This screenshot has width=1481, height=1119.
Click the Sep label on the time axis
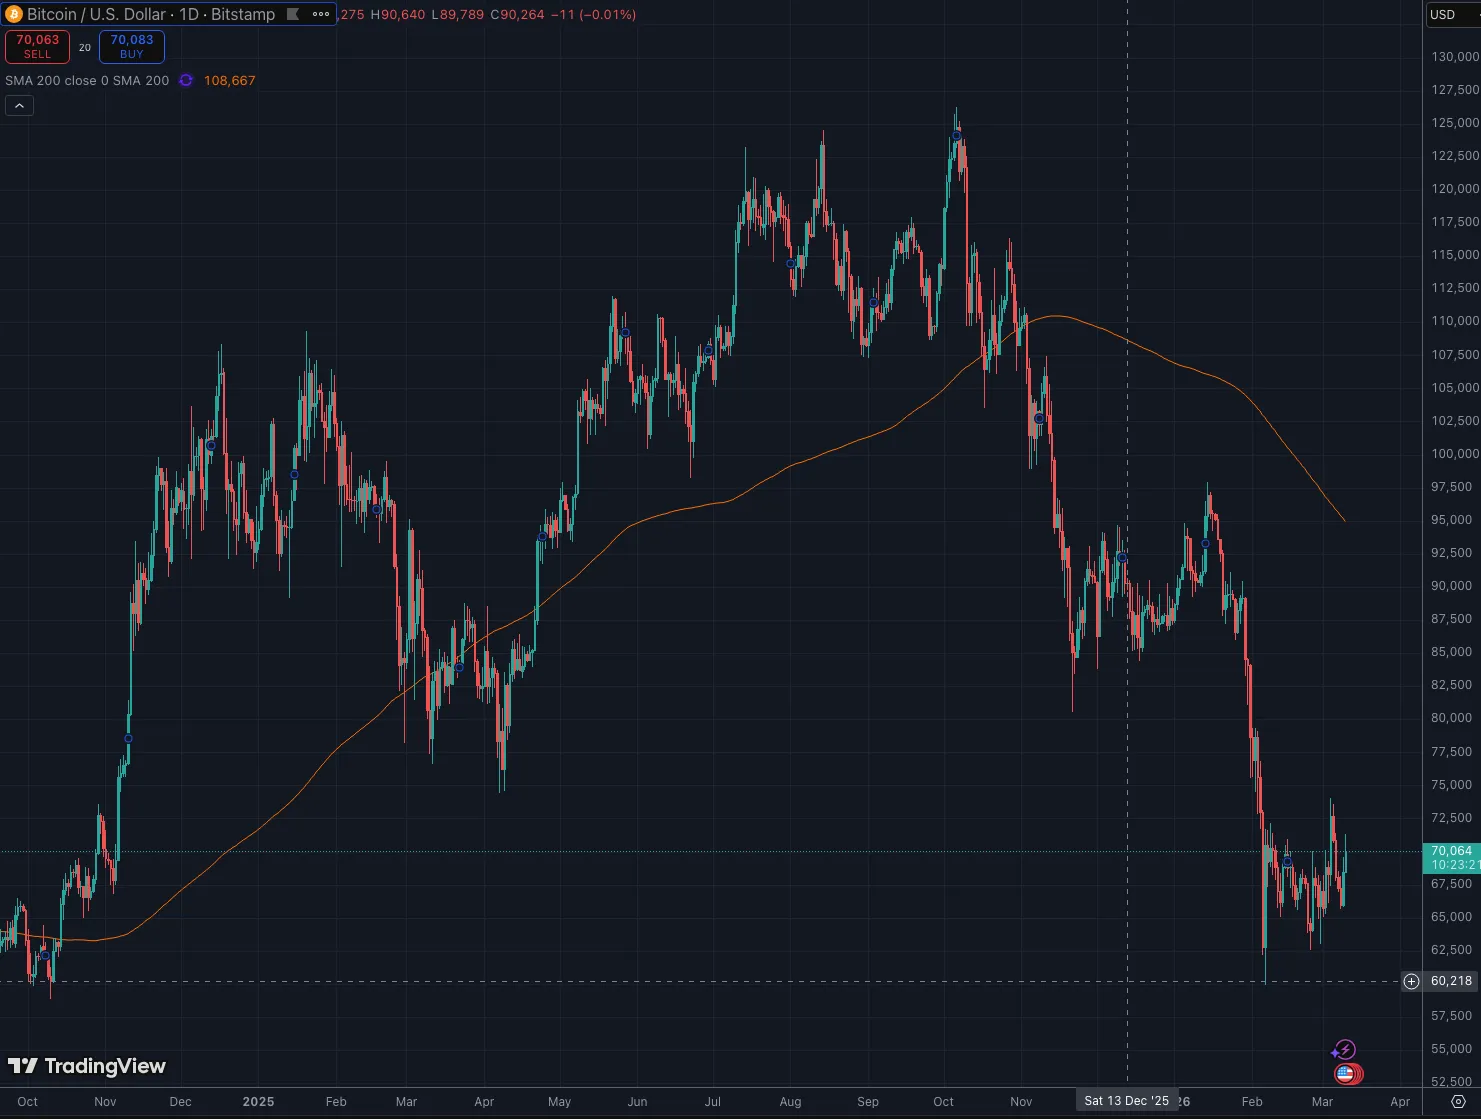pyautogui.click(x=868, y=1102)
